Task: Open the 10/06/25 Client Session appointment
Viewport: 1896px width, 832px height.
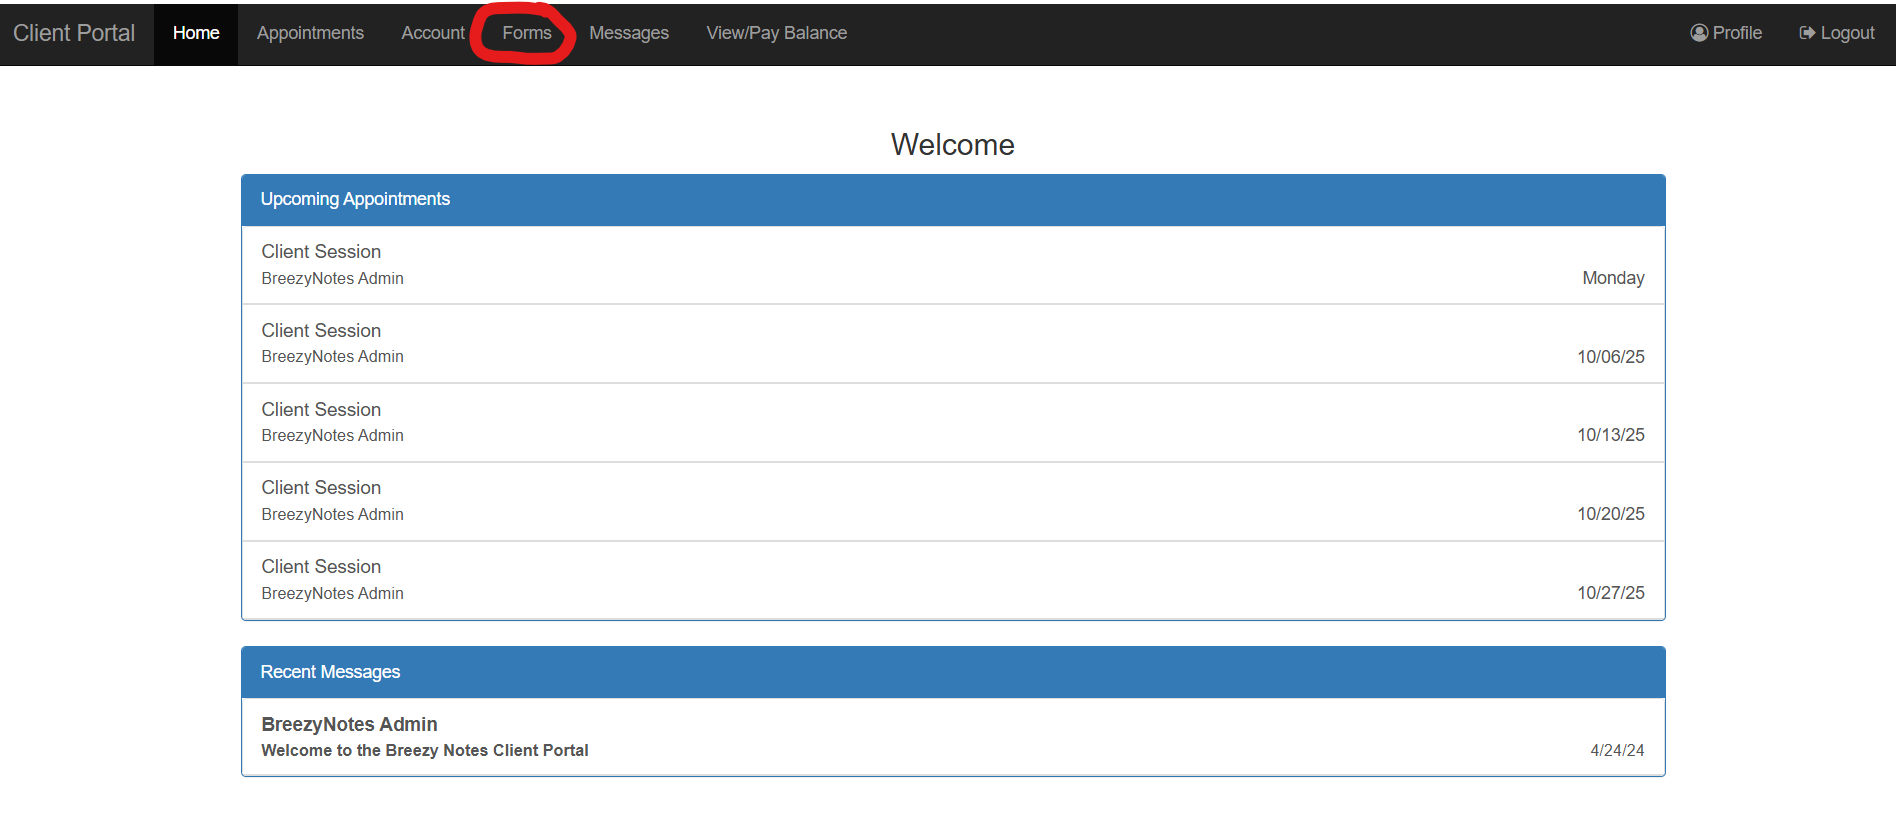Action: 952,343
